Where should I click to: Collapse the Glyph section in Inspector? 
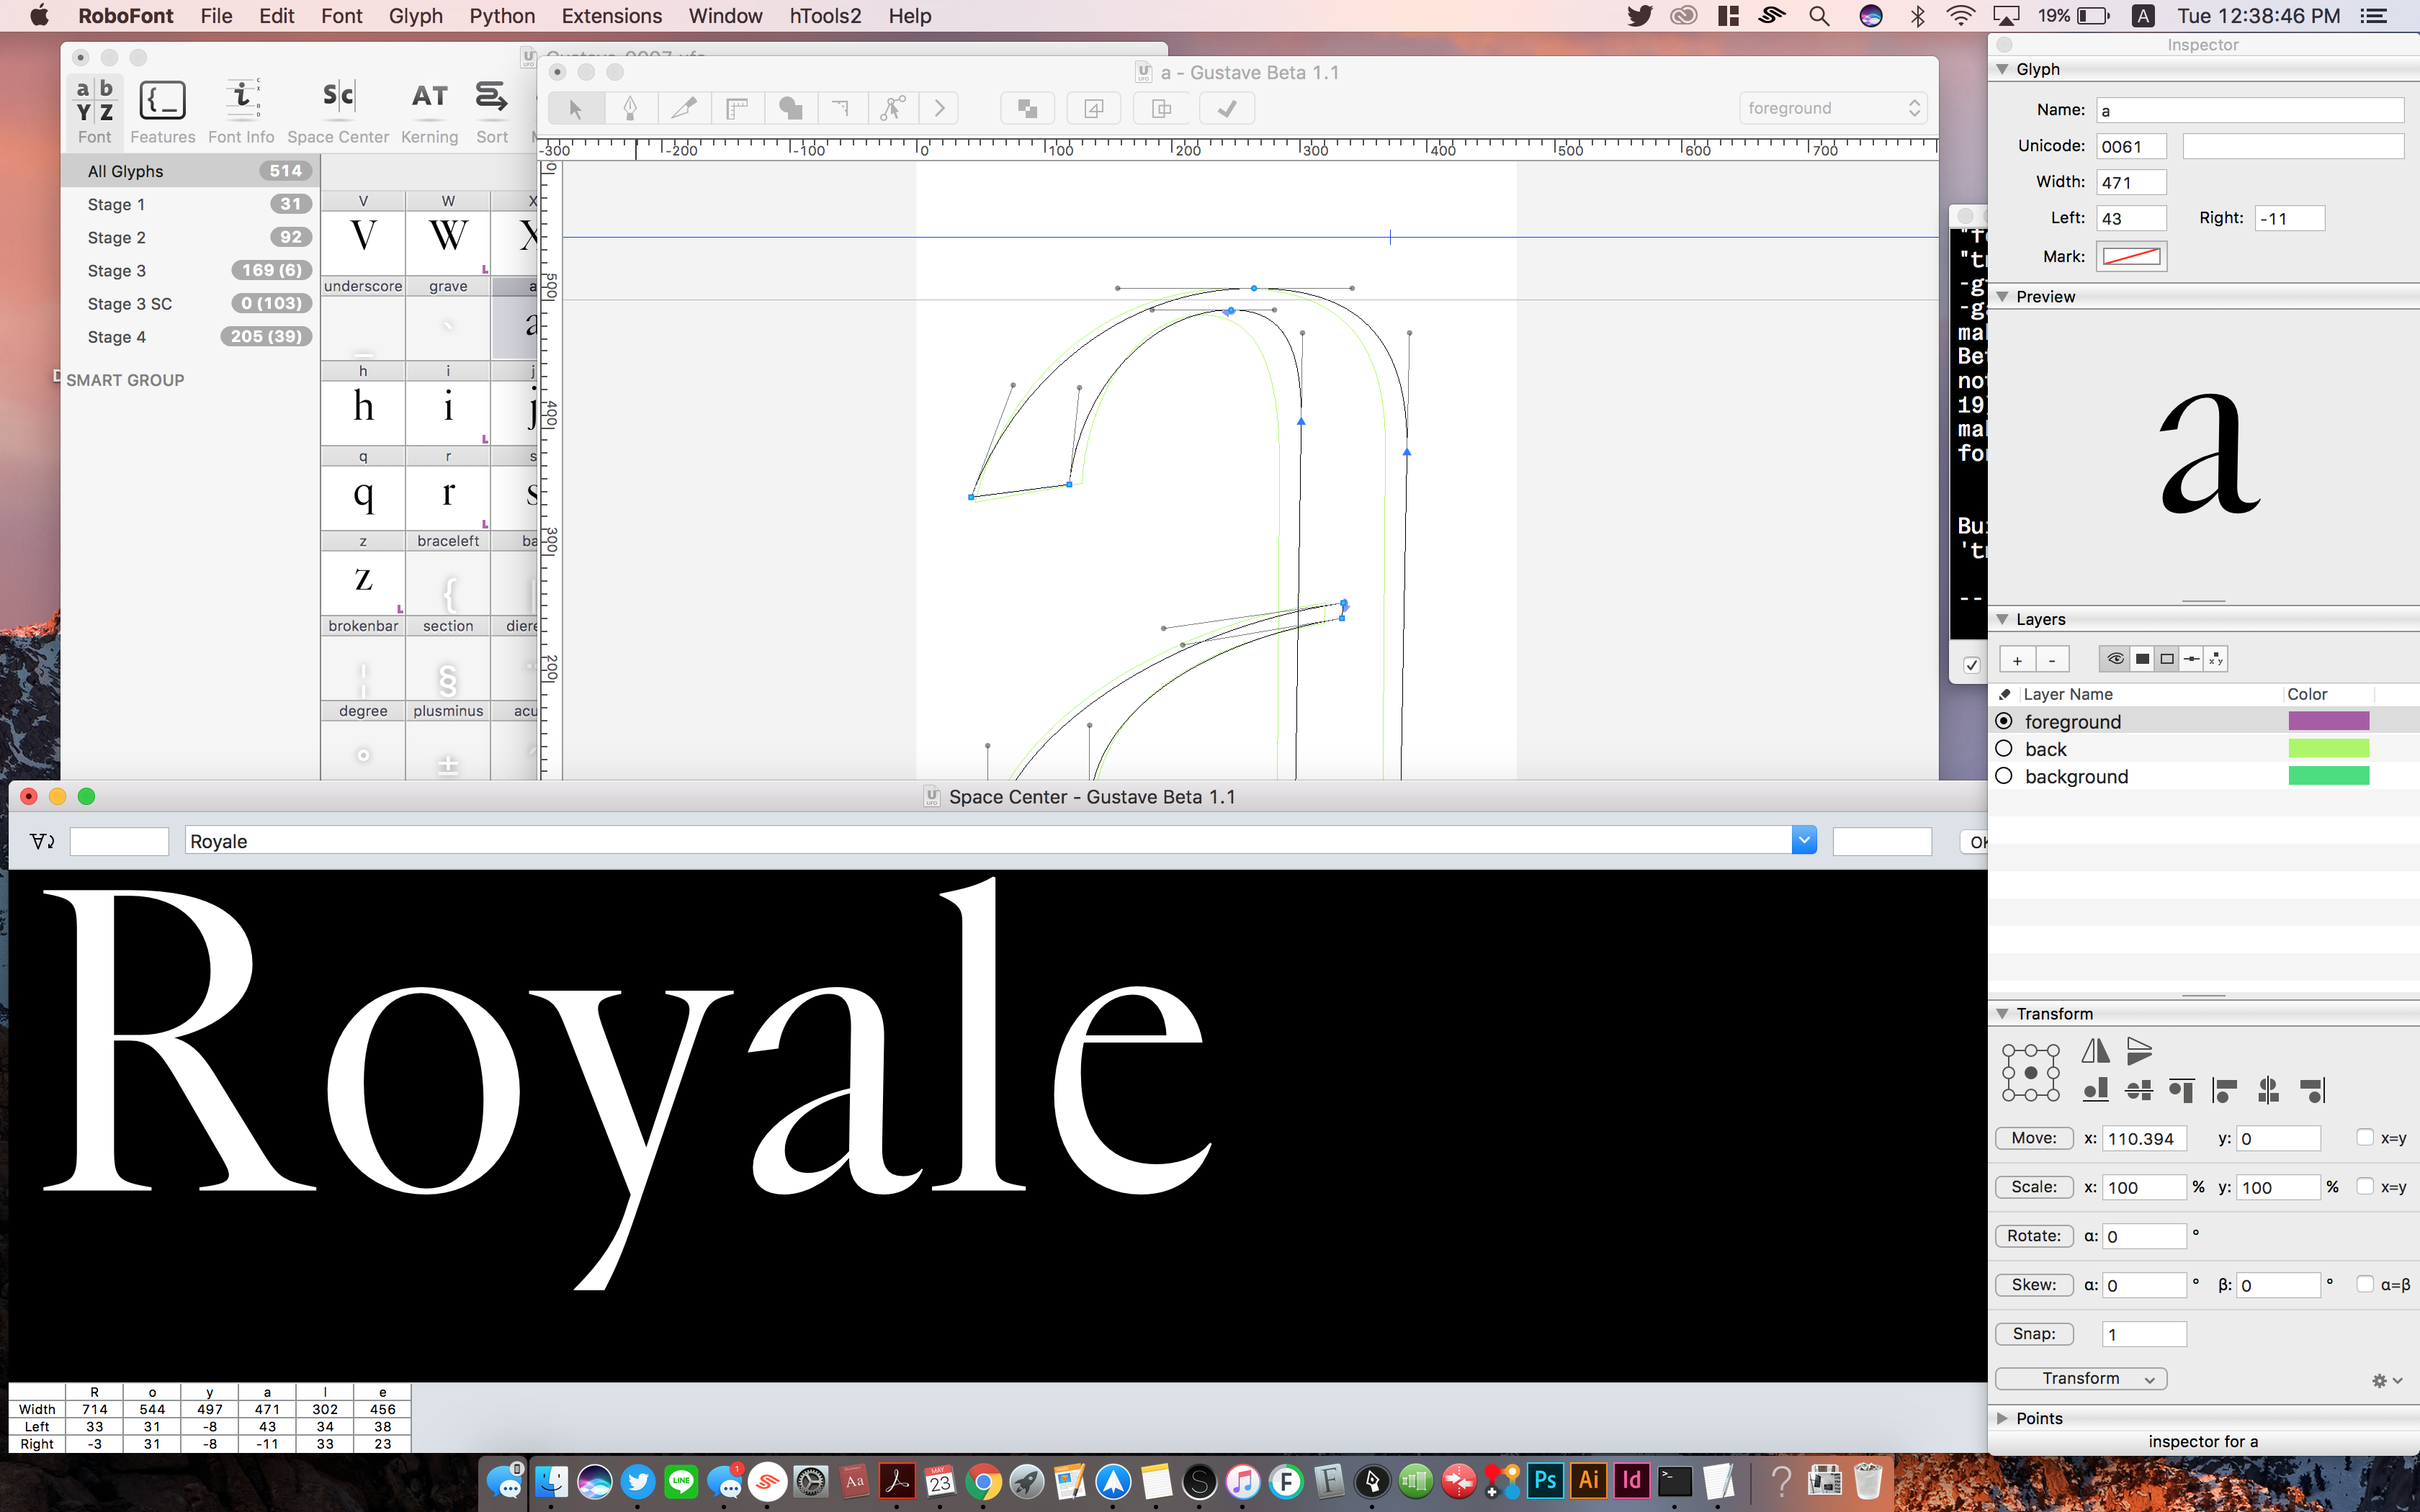(2002, 69)
